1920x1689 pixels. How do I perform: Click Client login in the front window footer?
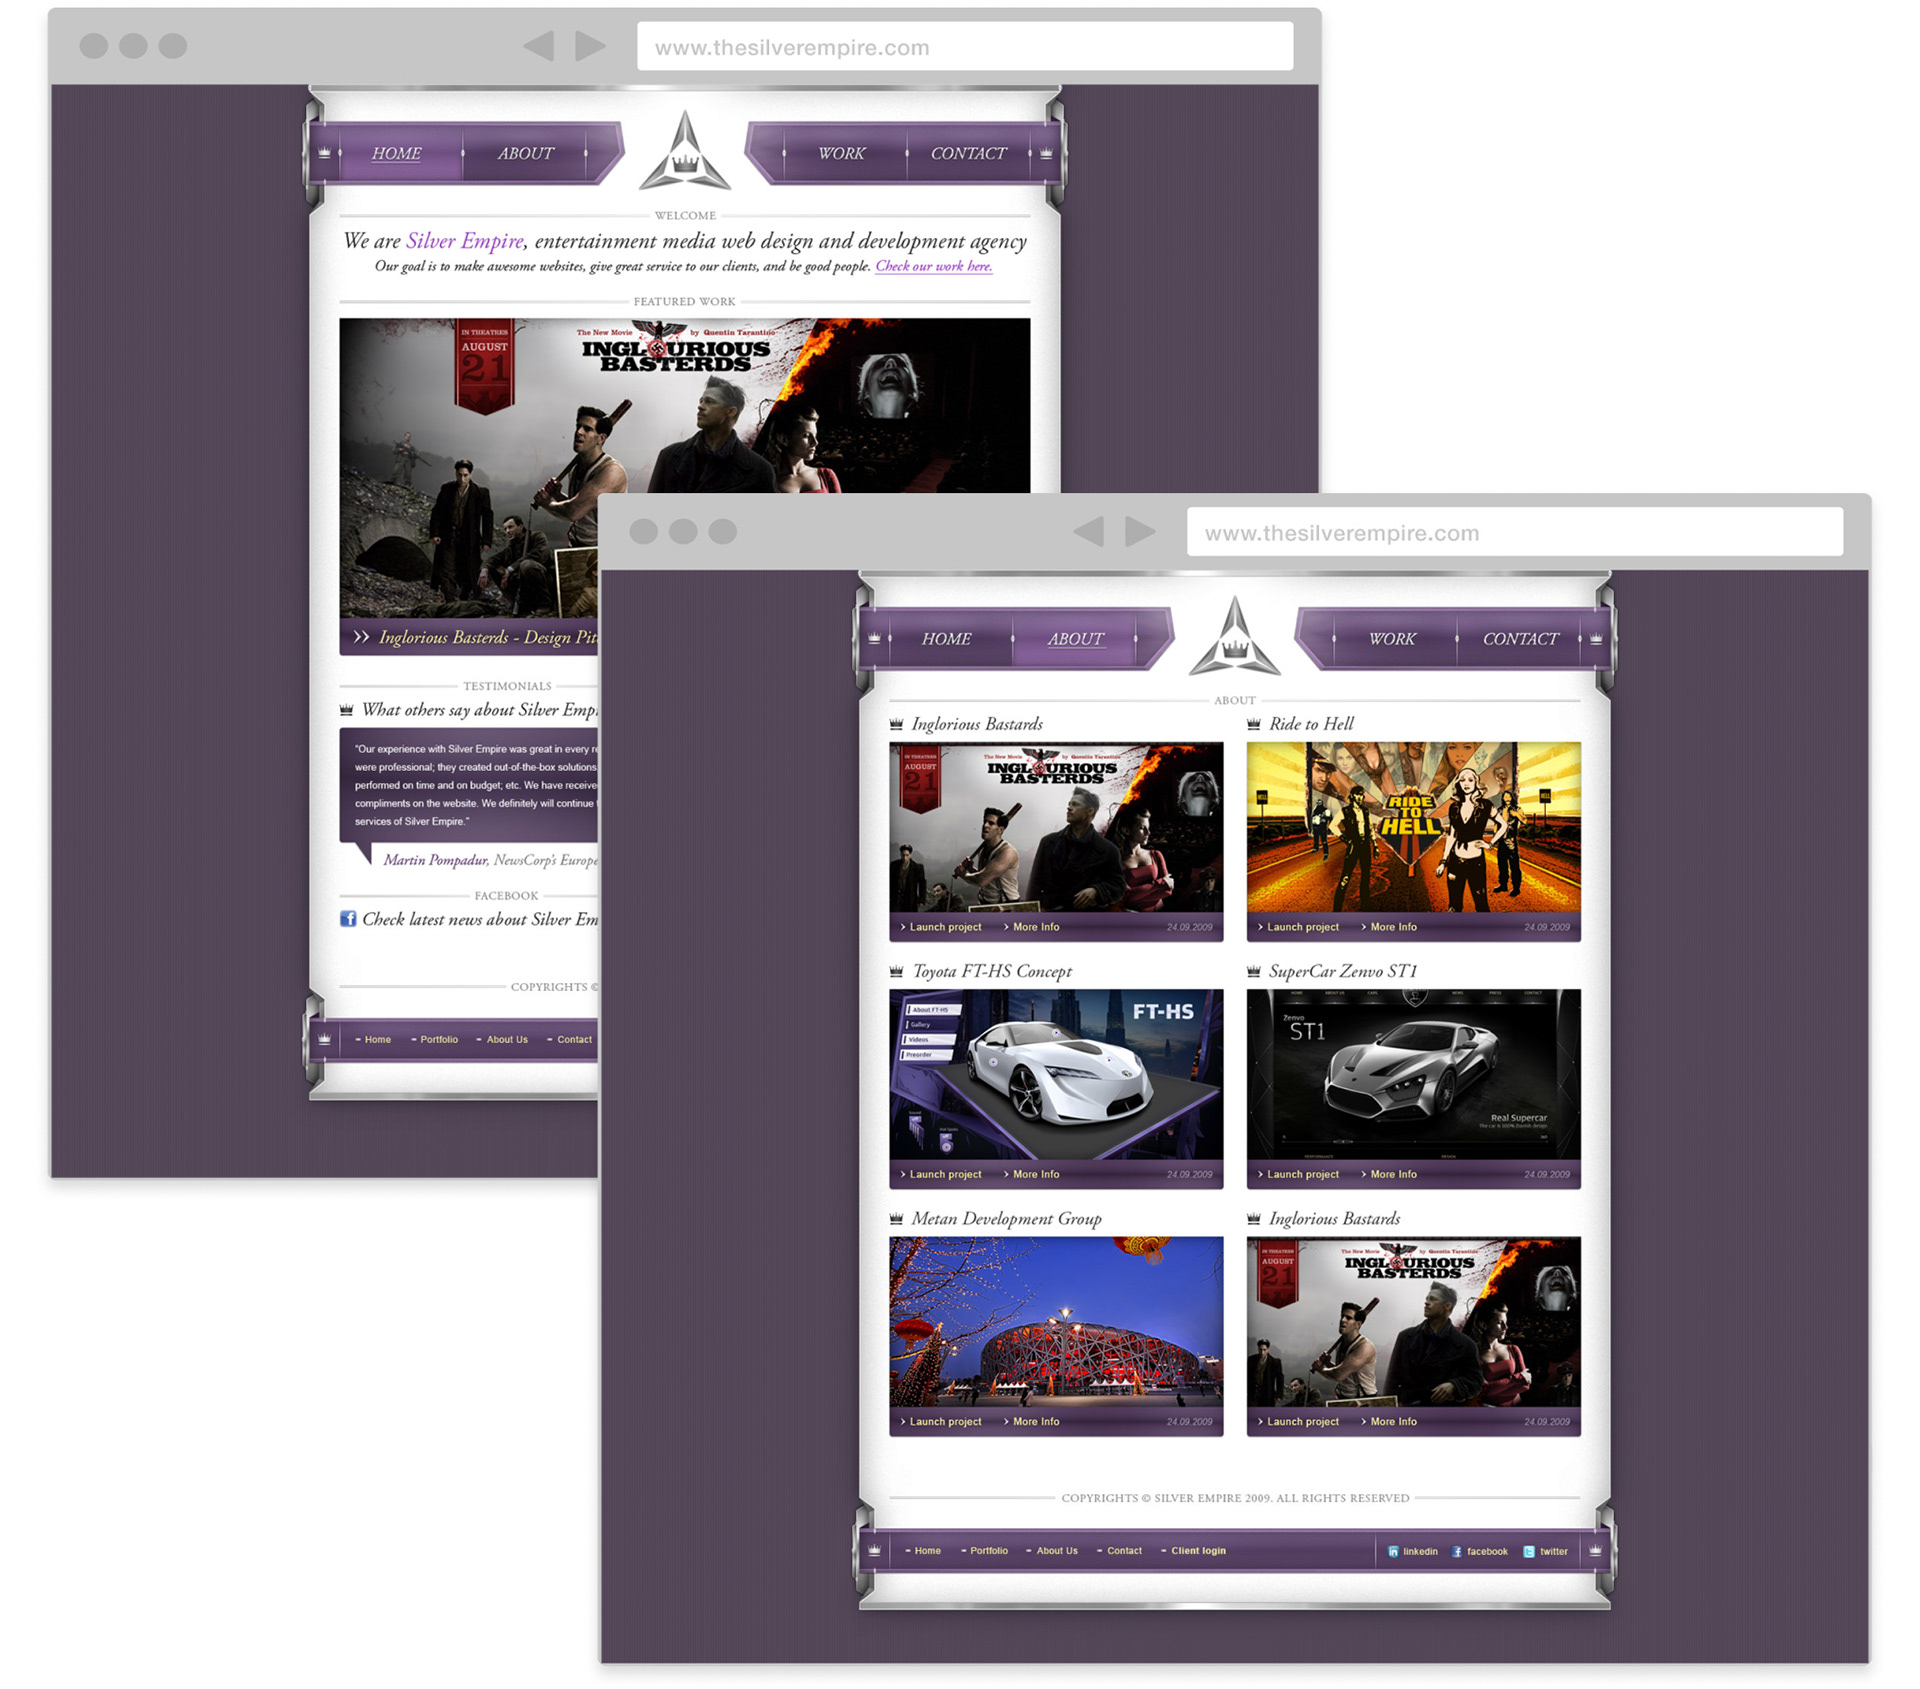[1198, 1551]
